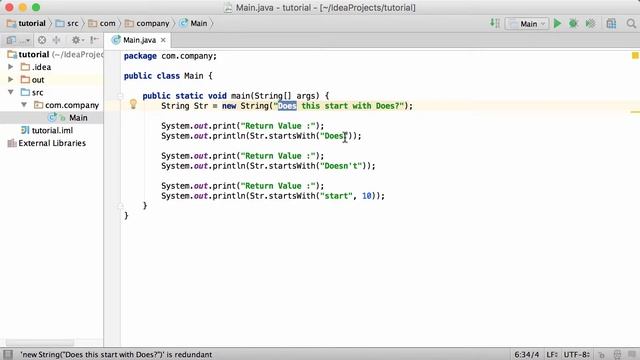Screen dimensions: 640x360
Task: Click Collapse All icon in project panel
Action: (x=56, y=40)
